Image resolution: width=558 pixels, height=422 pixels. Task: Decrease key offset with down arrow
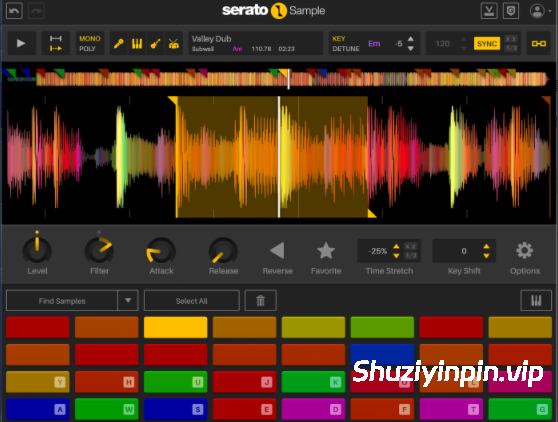(411, 48)
